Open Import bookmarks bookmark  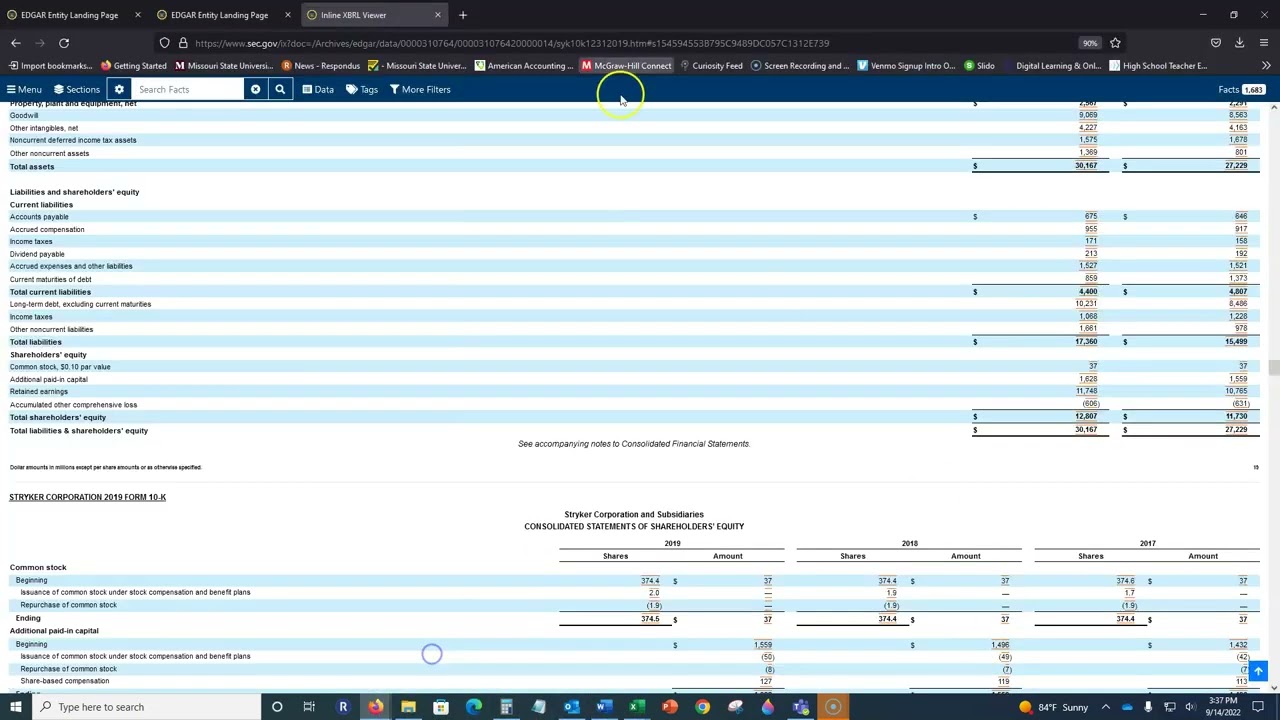[50, 66]
